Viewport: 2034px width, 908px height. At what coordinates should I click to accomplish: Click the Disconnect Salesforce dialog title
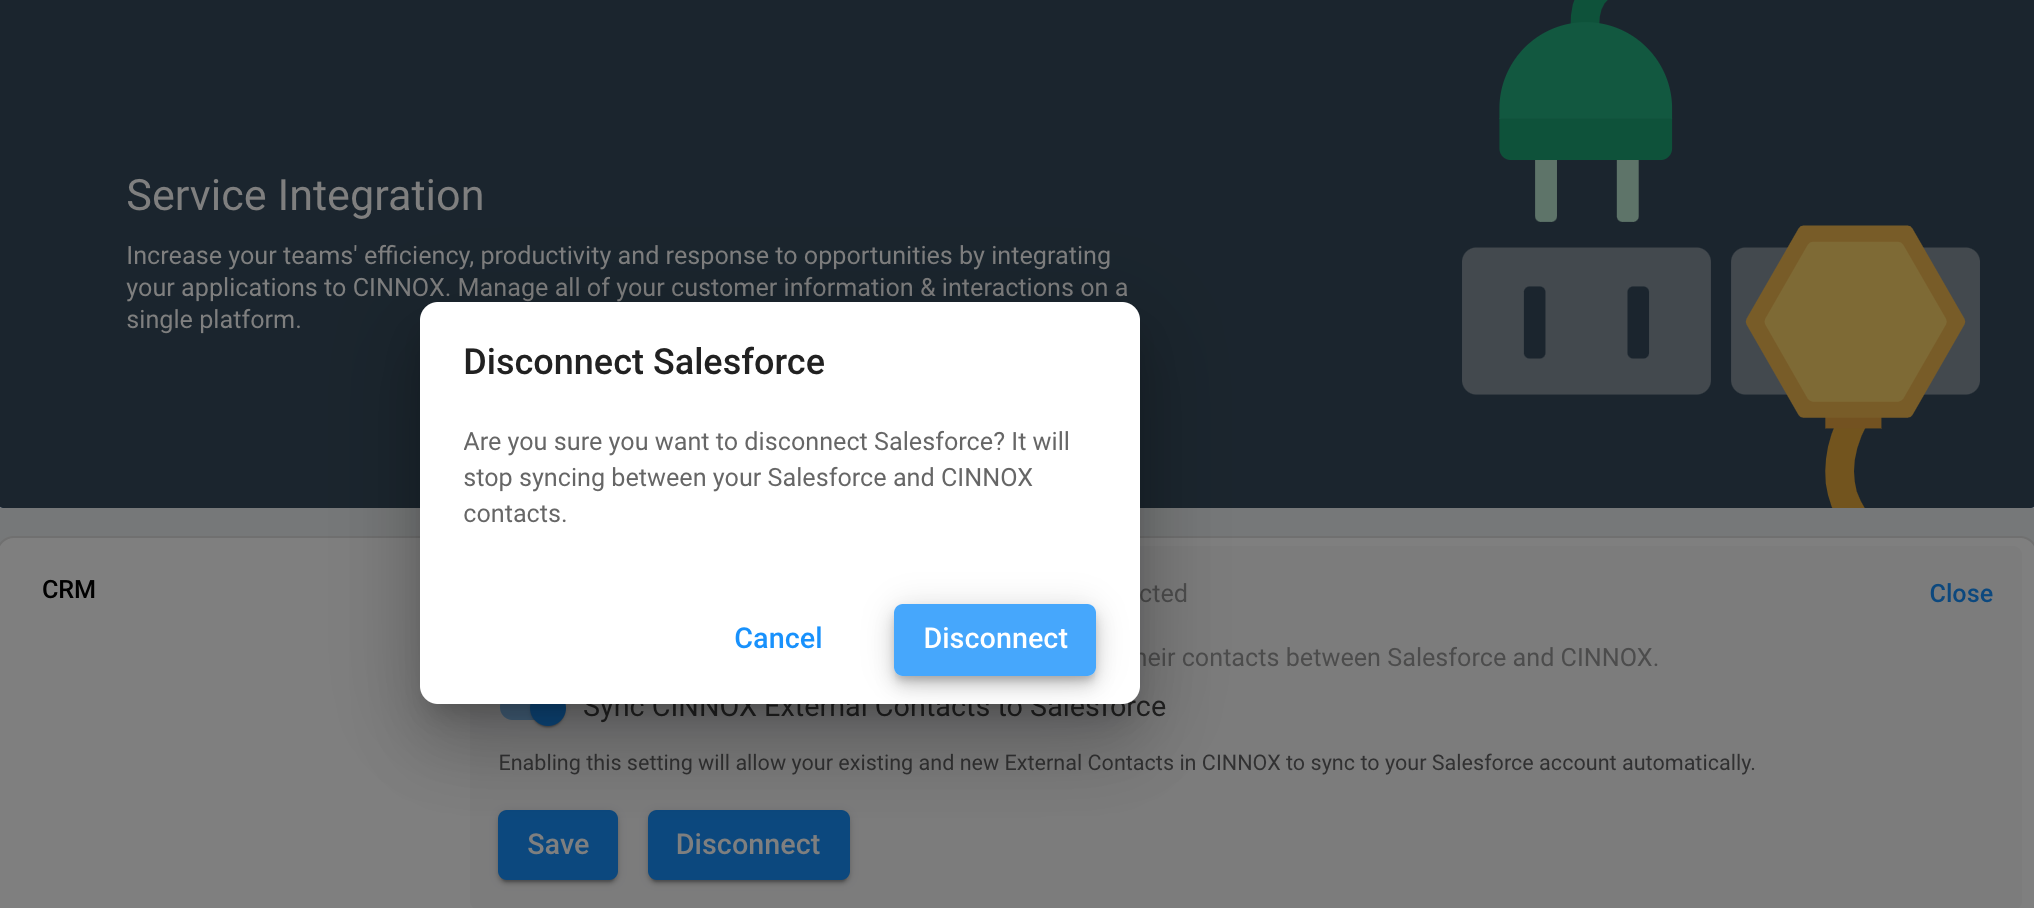click(644, 362)
